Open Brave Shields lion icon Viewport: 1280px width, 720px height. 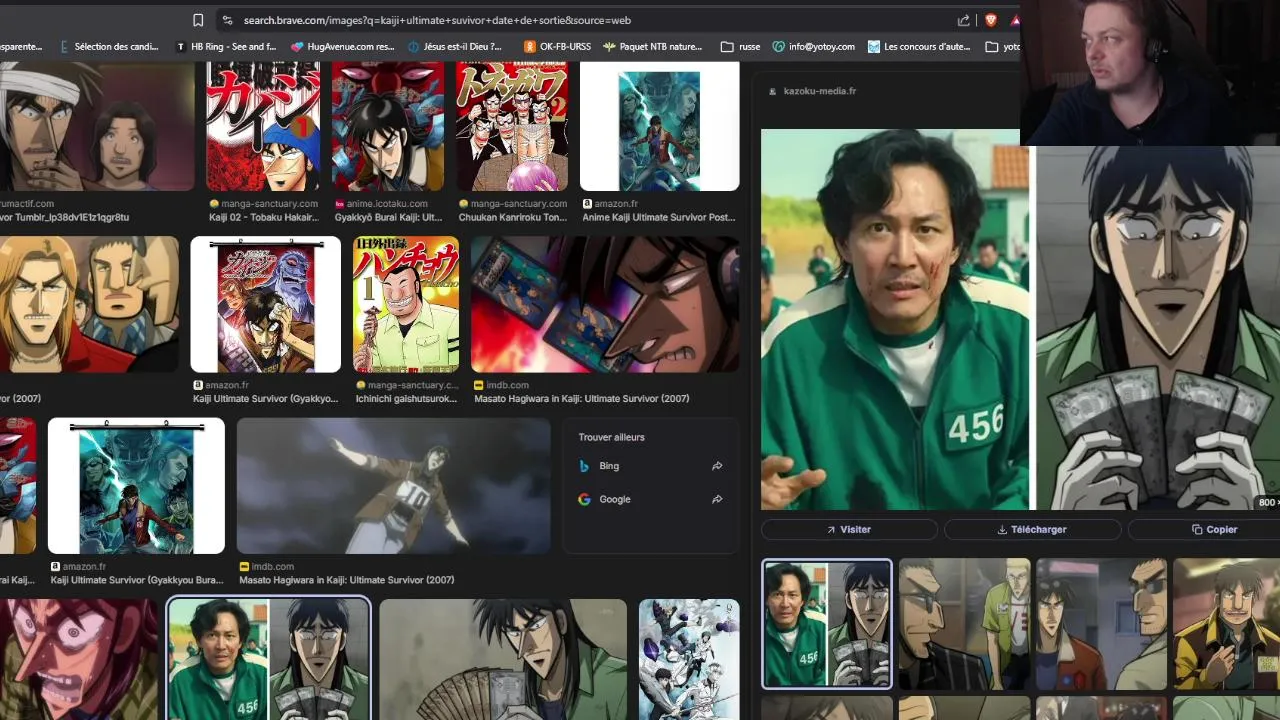[x=991, y=20]
